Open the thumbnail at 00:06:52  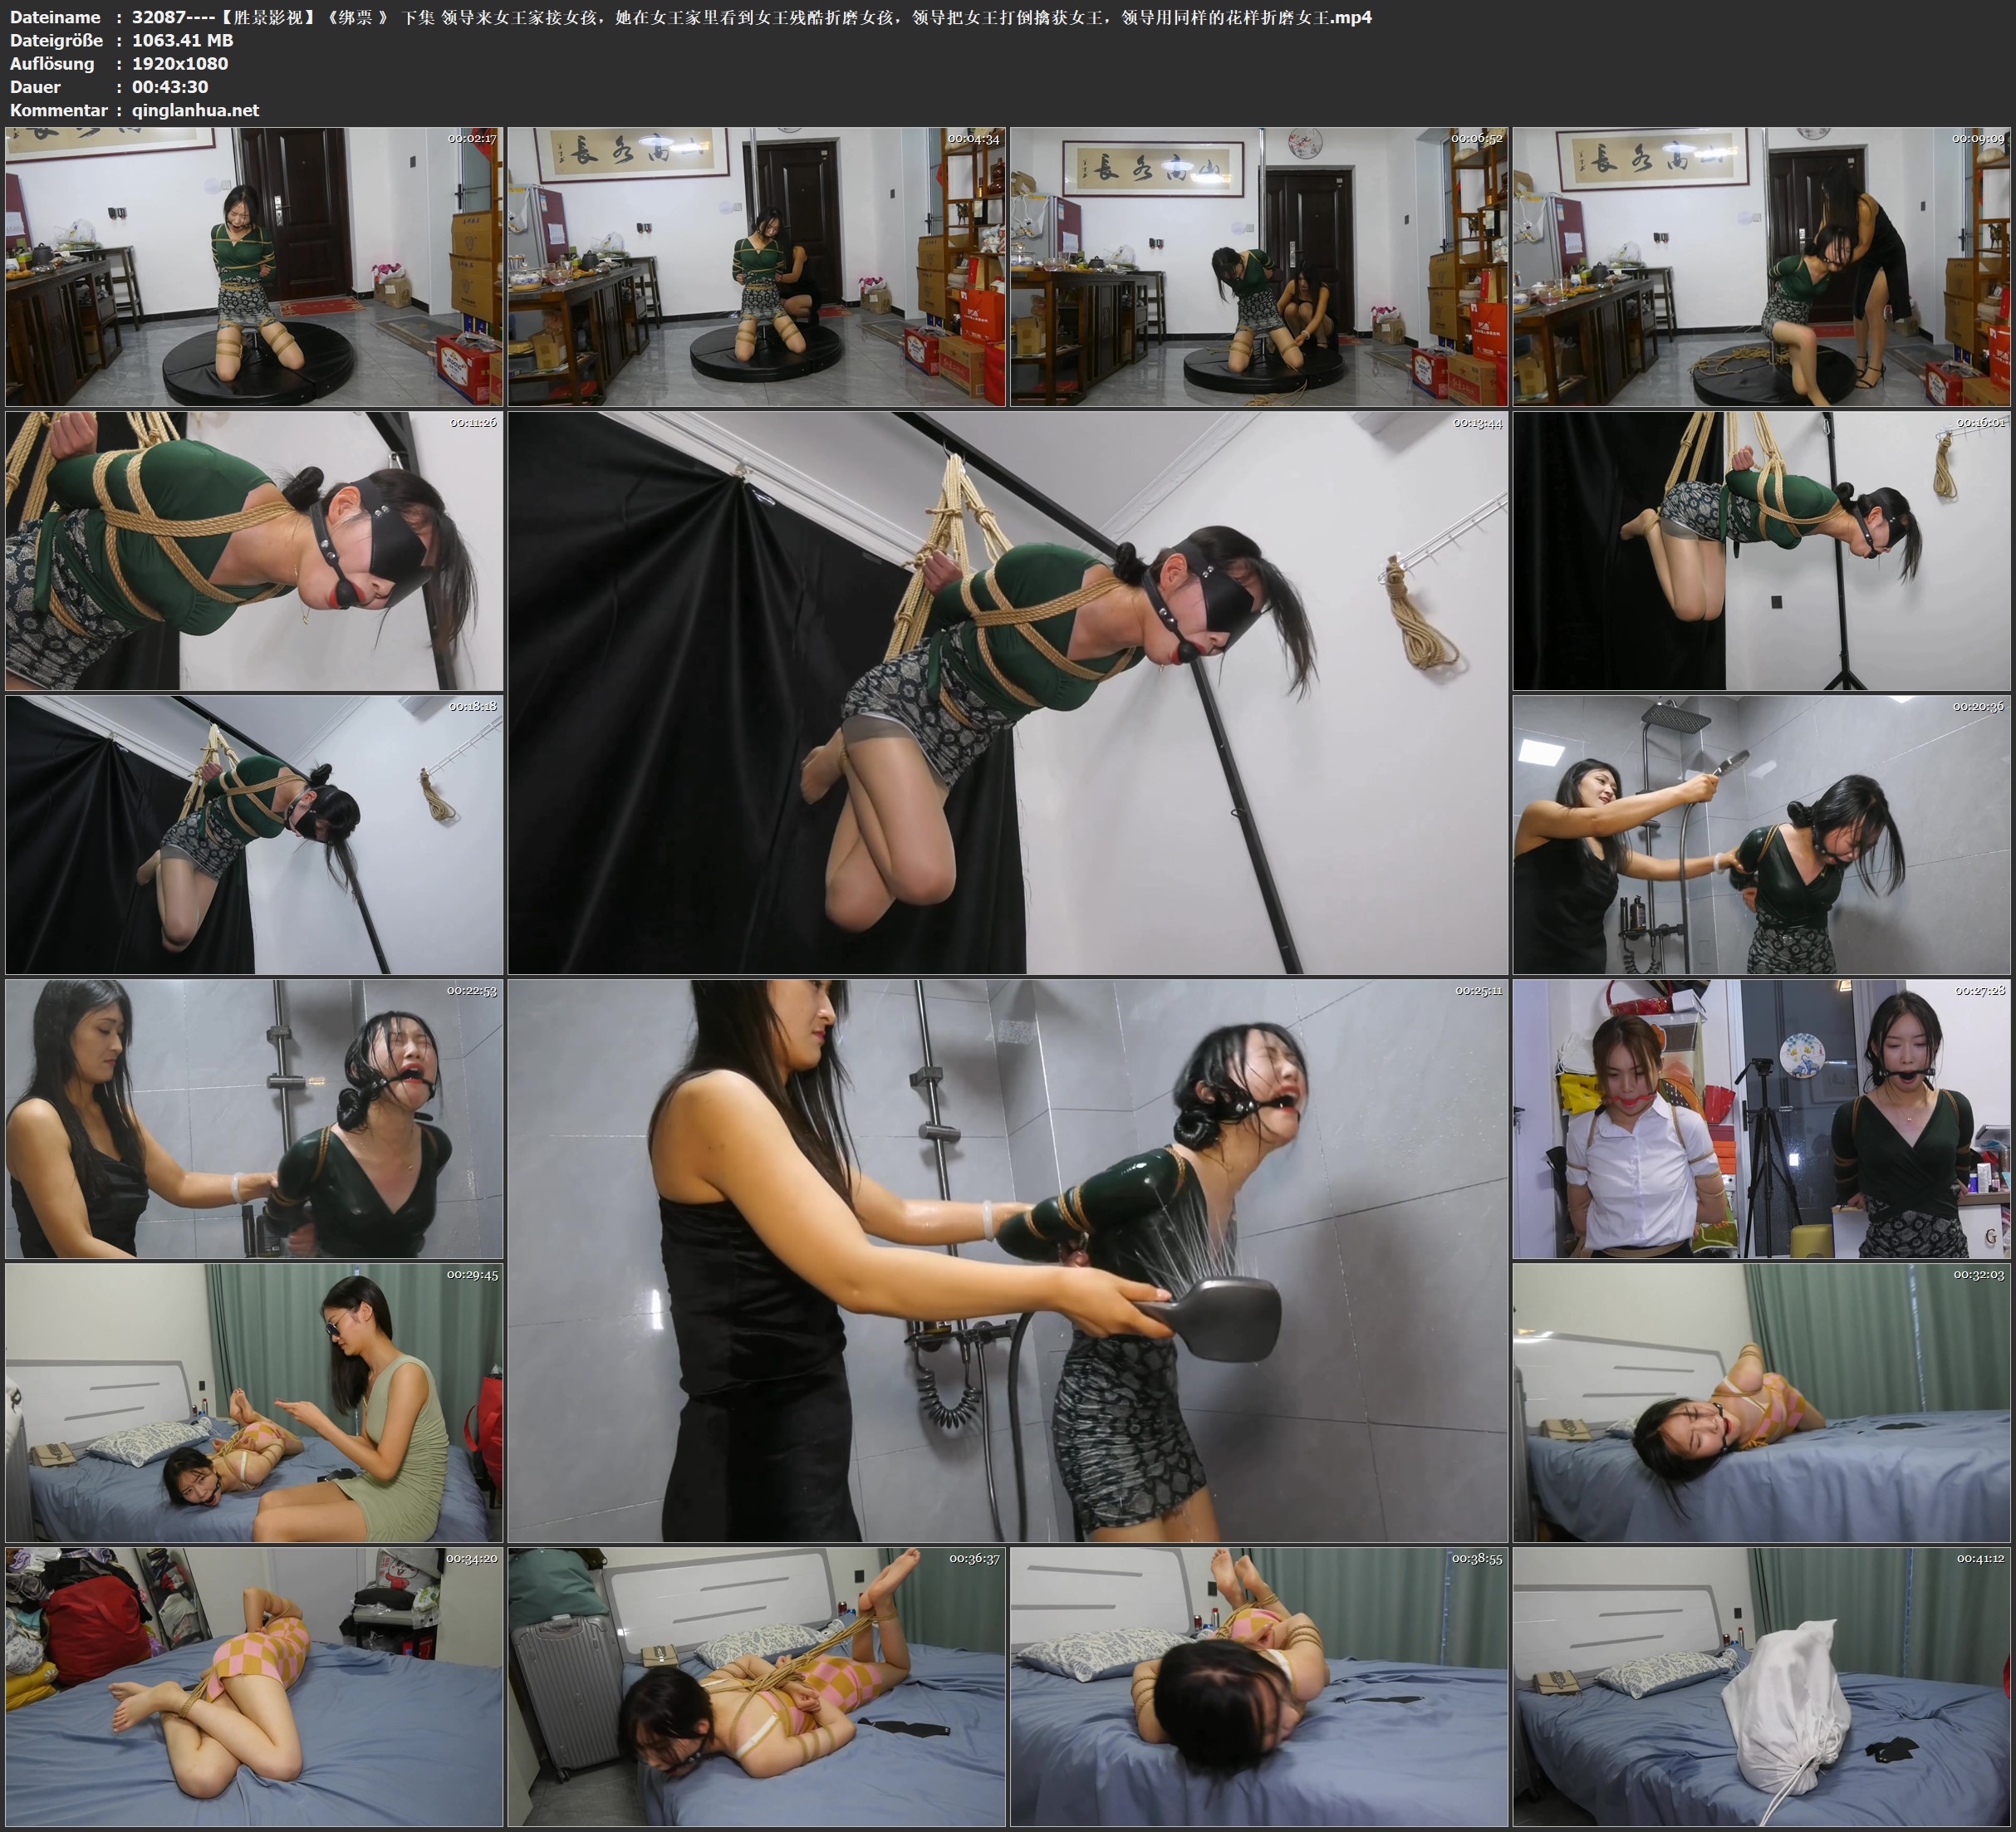(1258, 266)
